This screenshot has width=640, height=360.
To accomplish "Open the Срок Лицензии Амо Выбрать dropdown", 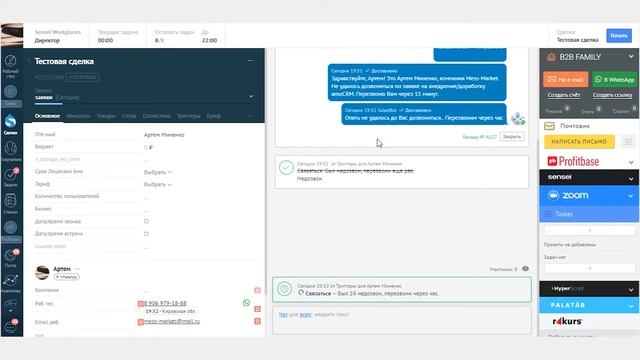I will (158, 172).
